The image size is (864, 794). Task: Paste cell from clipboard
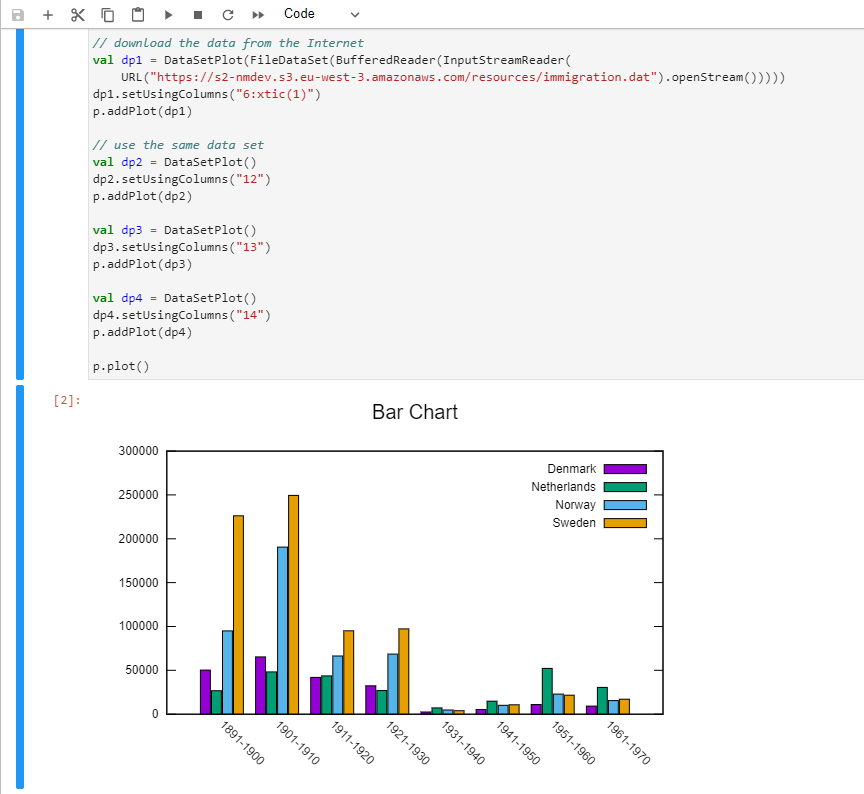pos(137,14)
